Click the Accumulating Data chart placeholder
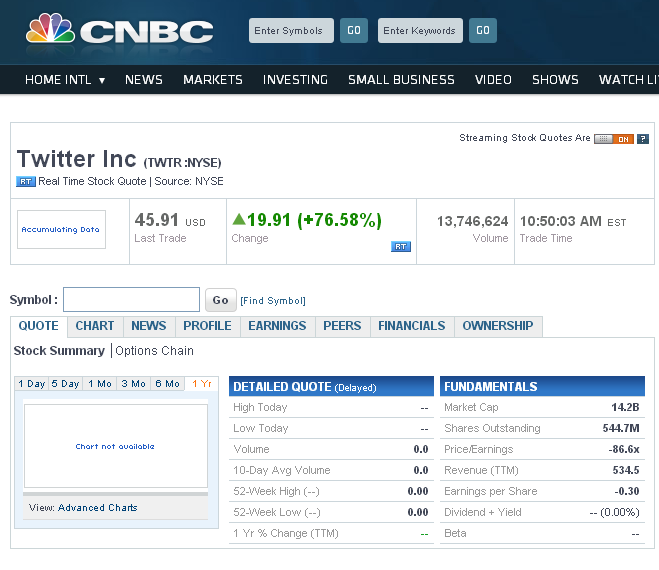This screenshot has height=570, width=659. pos(61,230)
